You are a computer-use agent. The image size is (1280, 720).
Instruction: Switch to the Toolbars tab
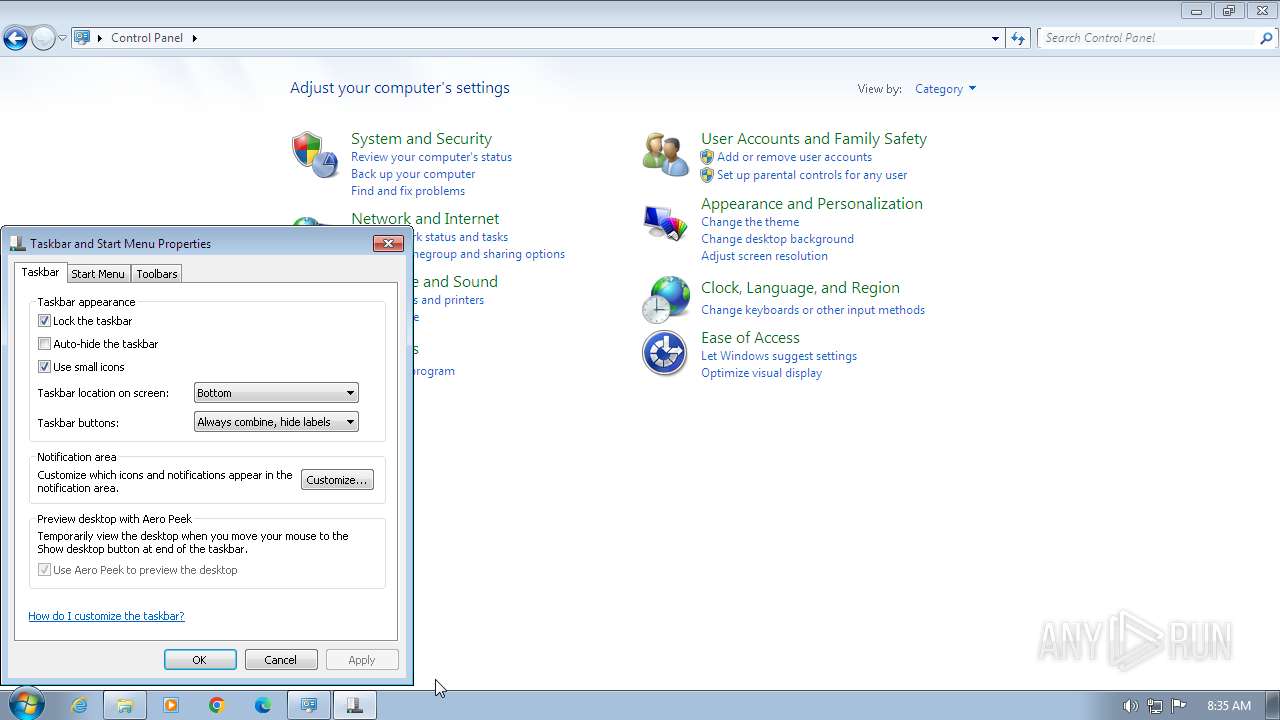(157, 274)
